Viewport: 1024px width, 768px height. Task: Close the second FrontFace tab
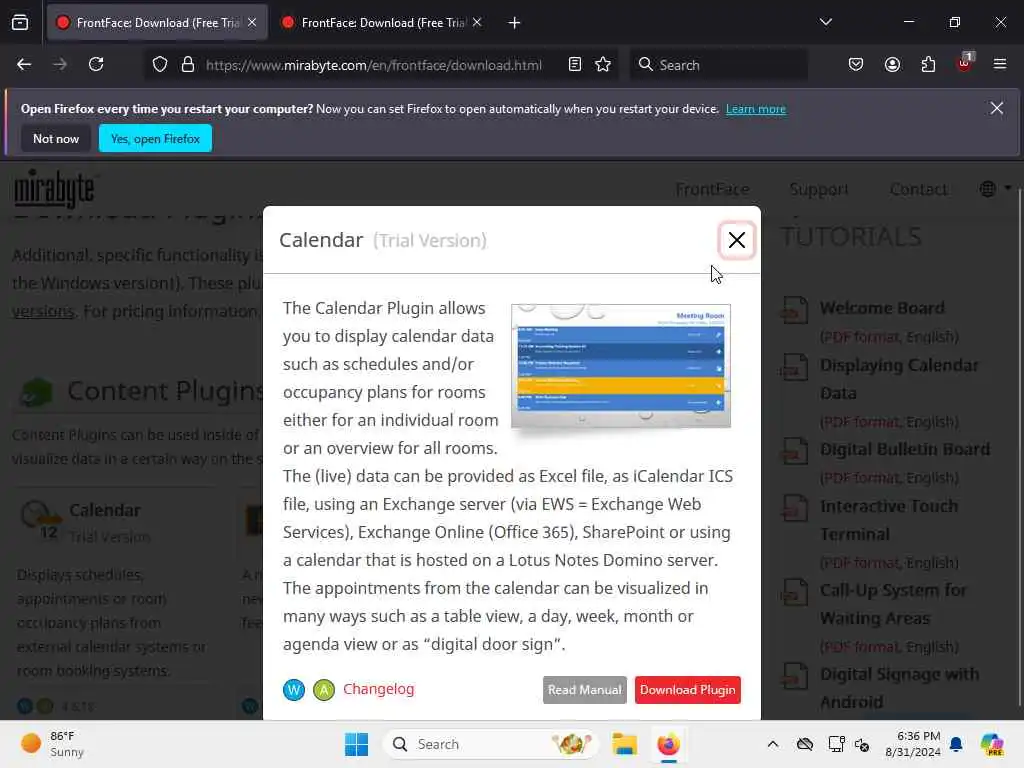pyautogui.click(x=477, y=23)
